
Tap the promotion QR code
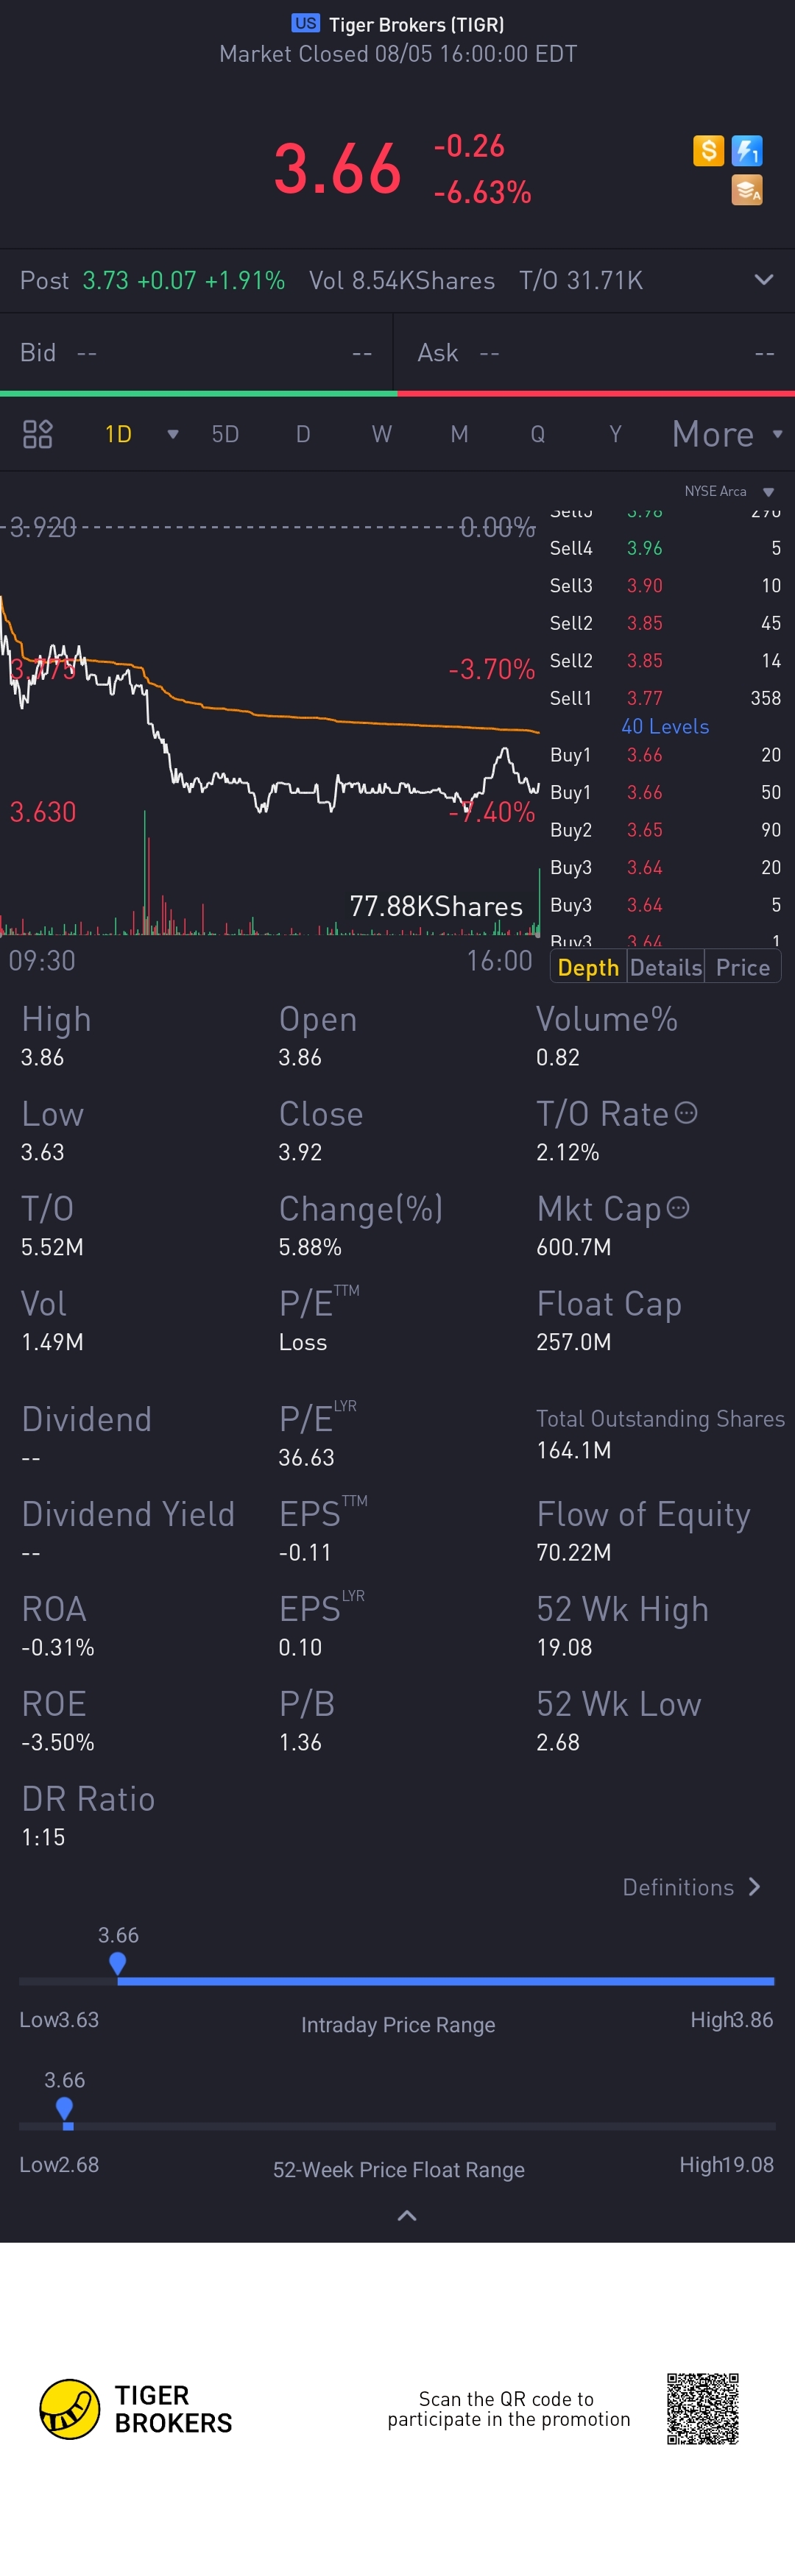(703, 2408)
